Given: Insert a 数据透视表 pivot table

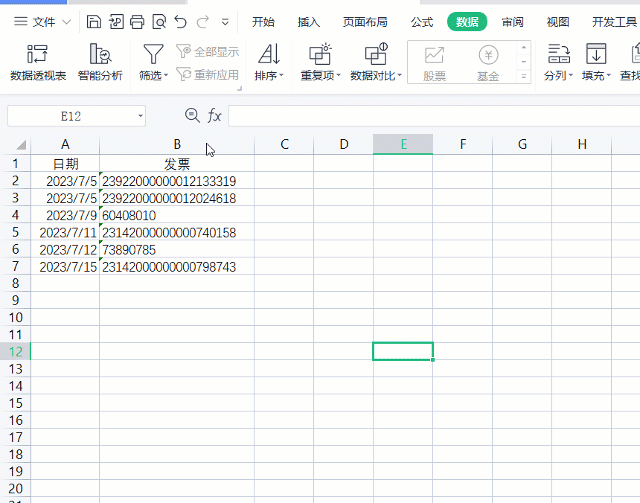Looking at the screenshot, I should click(38, 62).
